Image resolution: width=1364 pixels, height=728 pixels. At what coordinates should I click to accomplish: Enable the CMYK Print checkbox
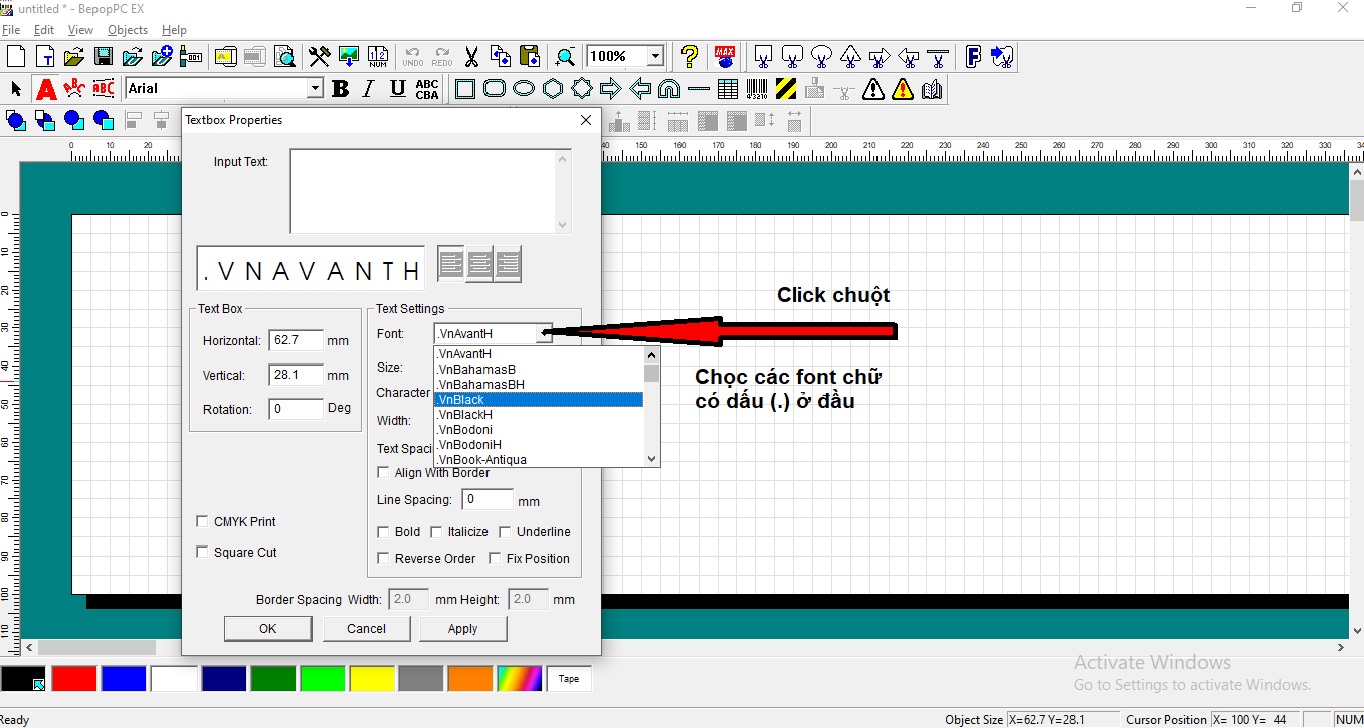pyautogui.click(x=203, y=522)
